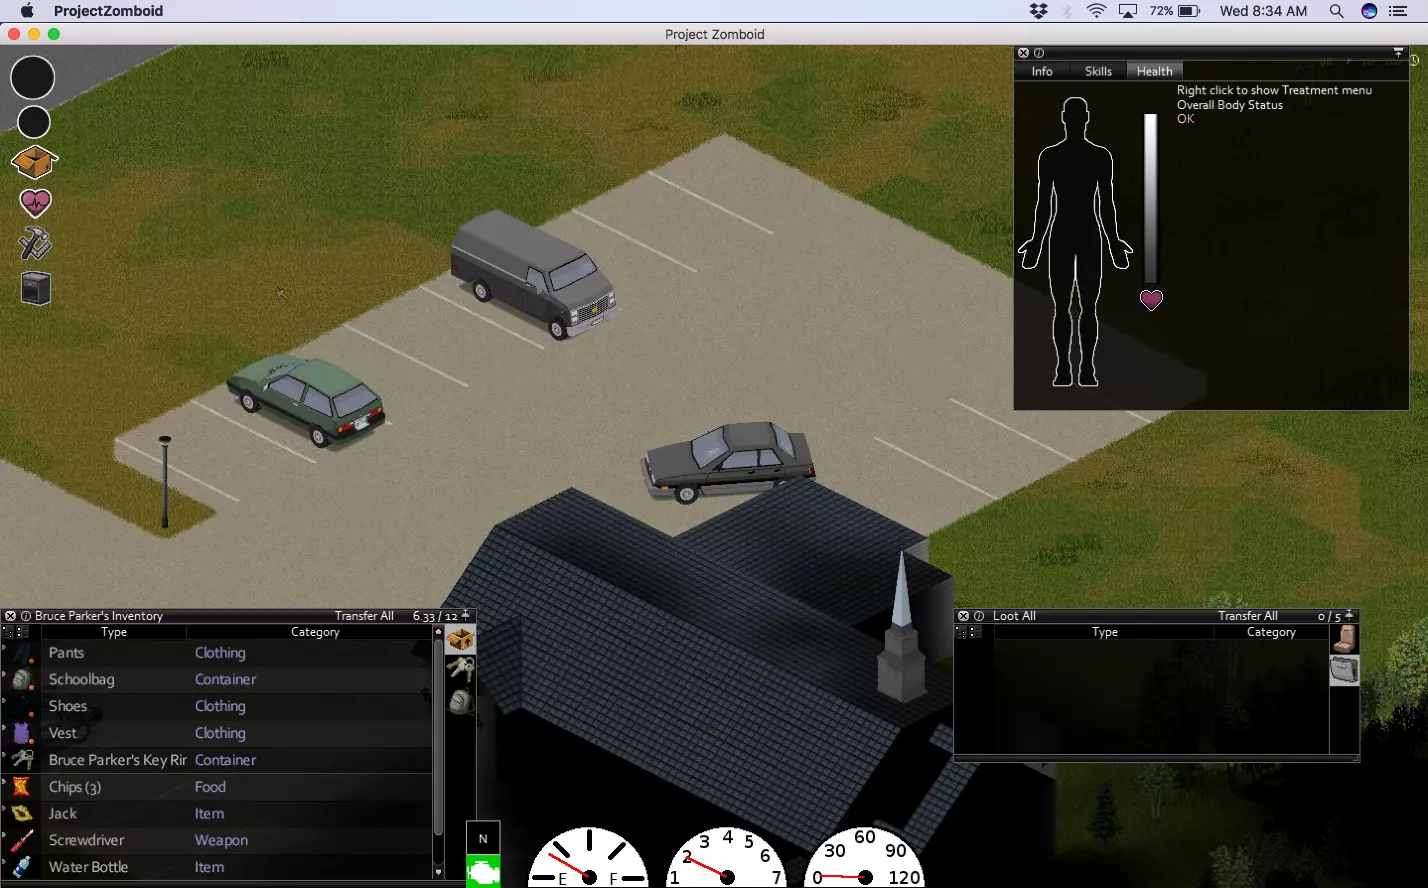Image resolution: width=1428 pixels, height=888 pixels.
Task: Click the N gear indicator on dashboard
Action: [x=483, y=839]
